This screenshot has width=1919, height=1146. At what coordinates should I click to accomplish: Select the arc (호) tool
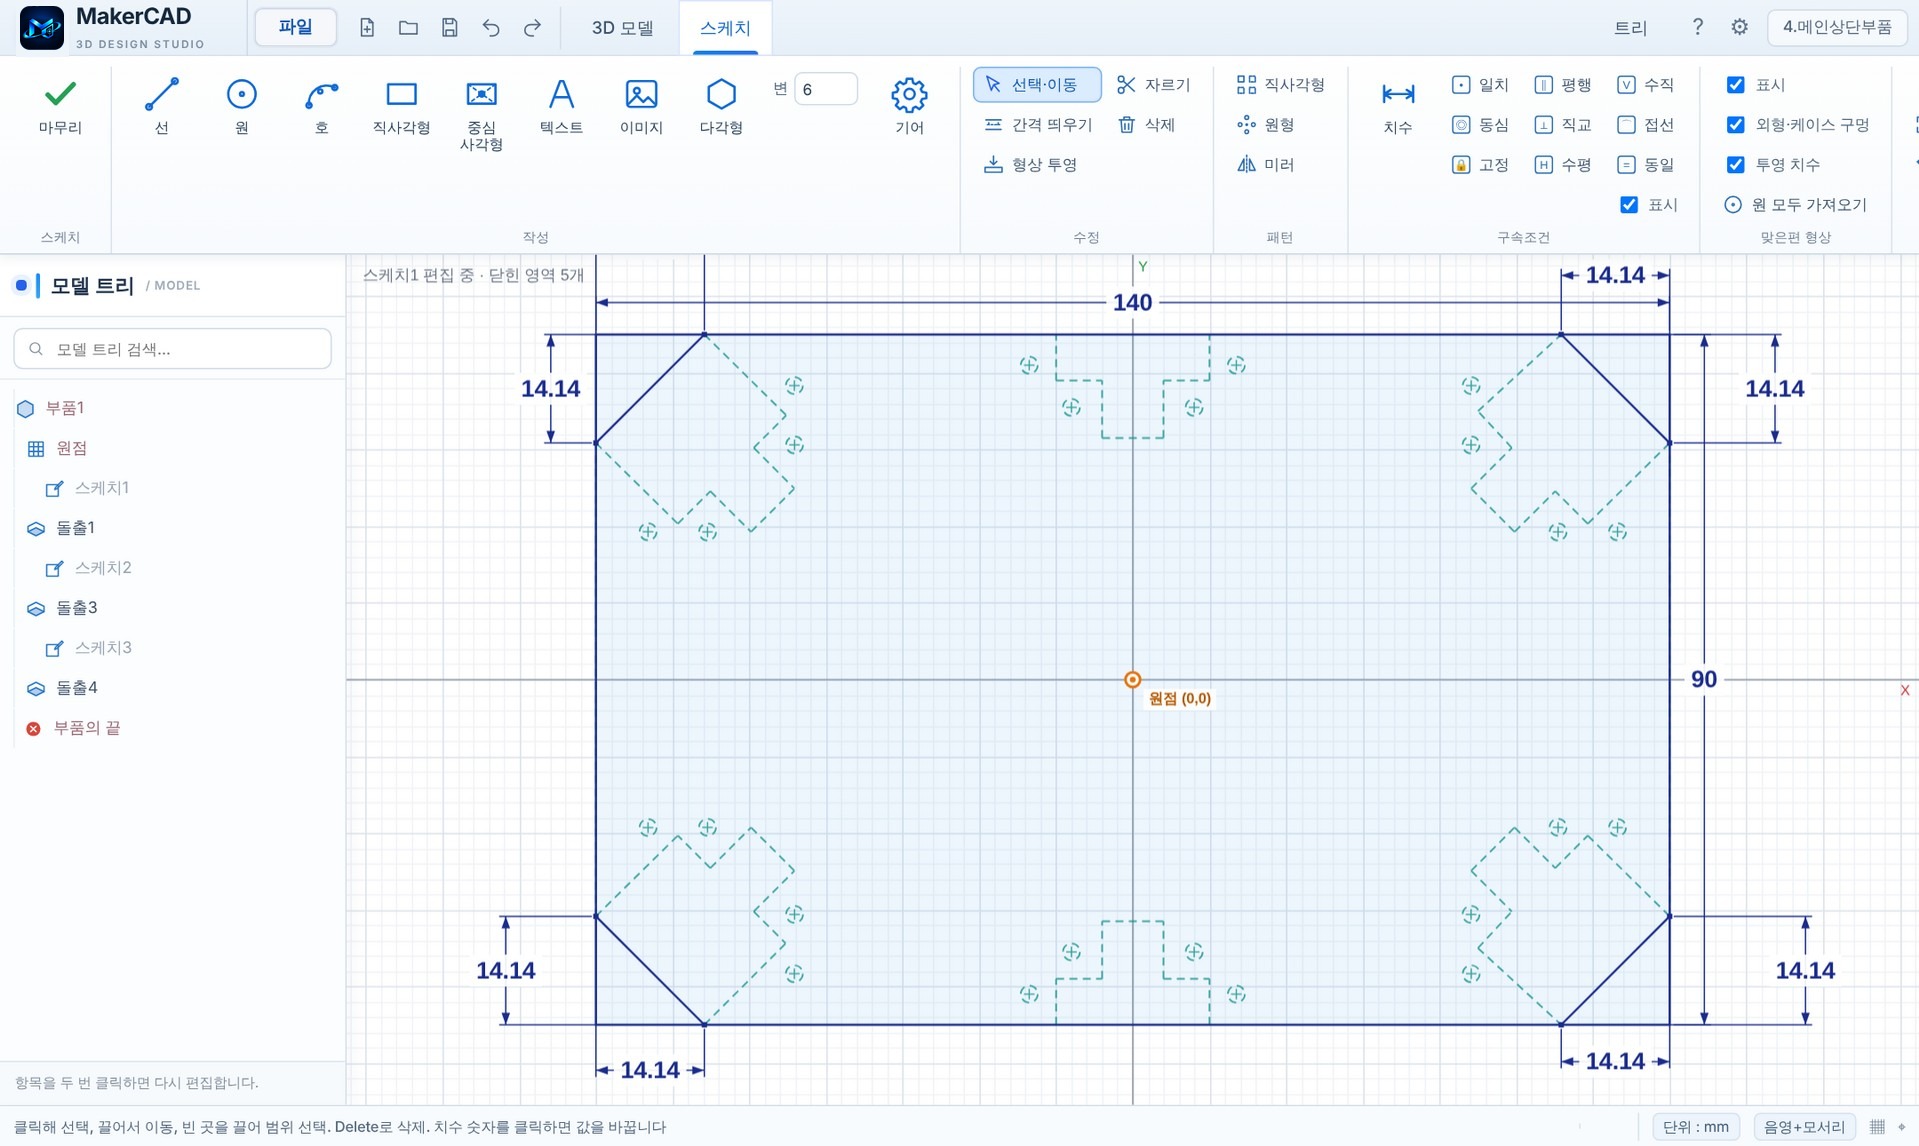321,106
